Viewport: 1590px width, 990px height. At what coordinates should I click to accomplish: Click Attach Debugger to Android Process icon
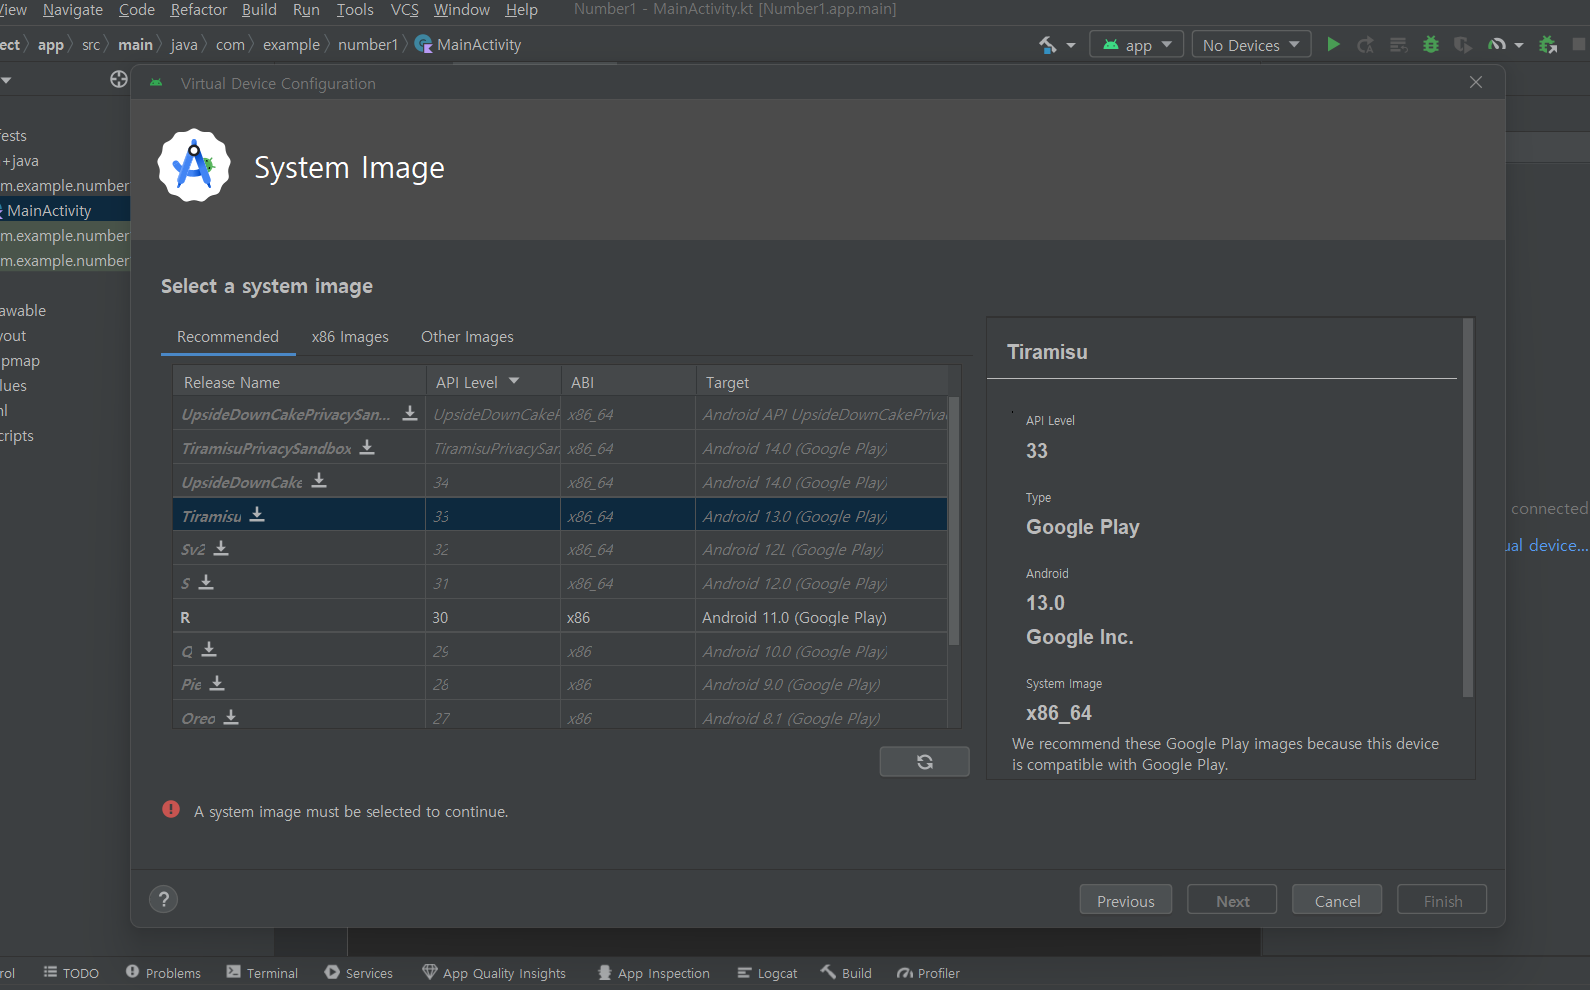tap(1548, 45)
